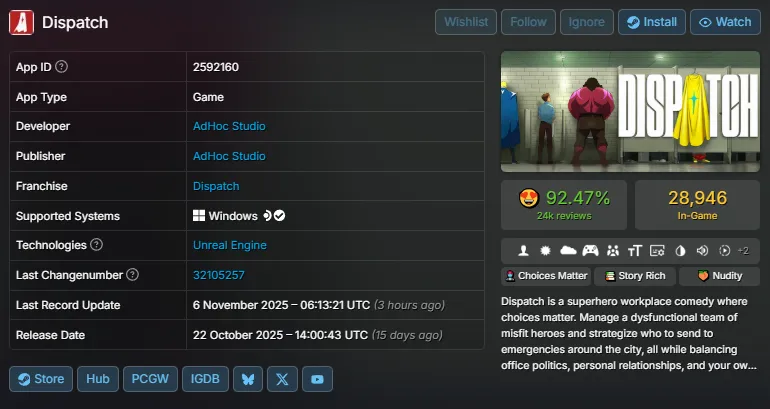Click the Ignore button
This screenshot has height=409, width=770.
tap(587, 22)
